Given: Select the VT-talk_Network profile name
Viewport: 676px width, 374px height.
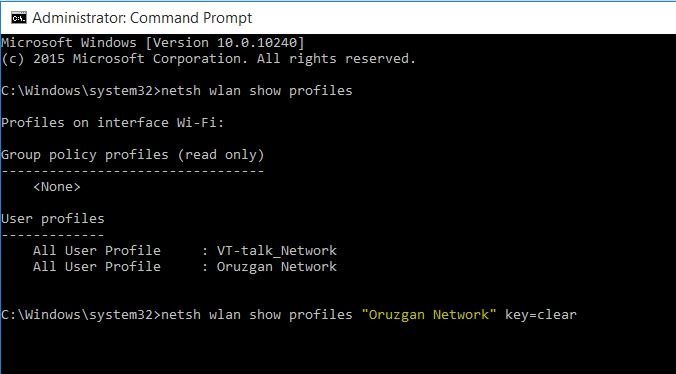Looking at the screenshot, I should (276, 251).
